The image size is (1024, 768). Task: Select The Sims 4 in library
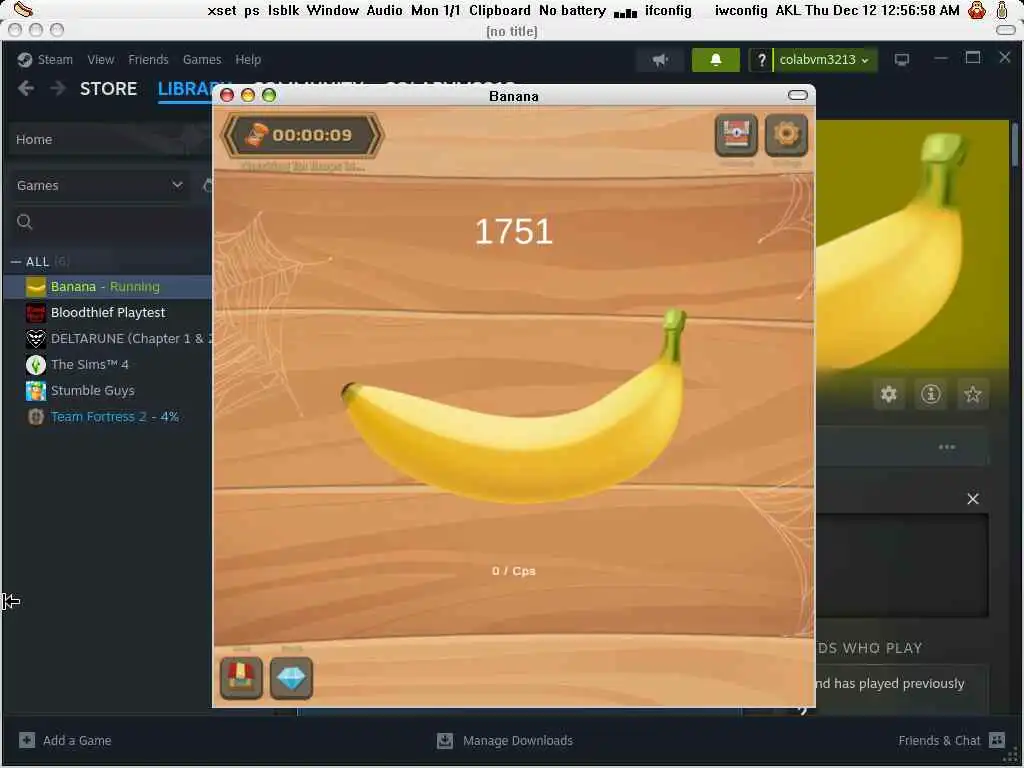108,364
